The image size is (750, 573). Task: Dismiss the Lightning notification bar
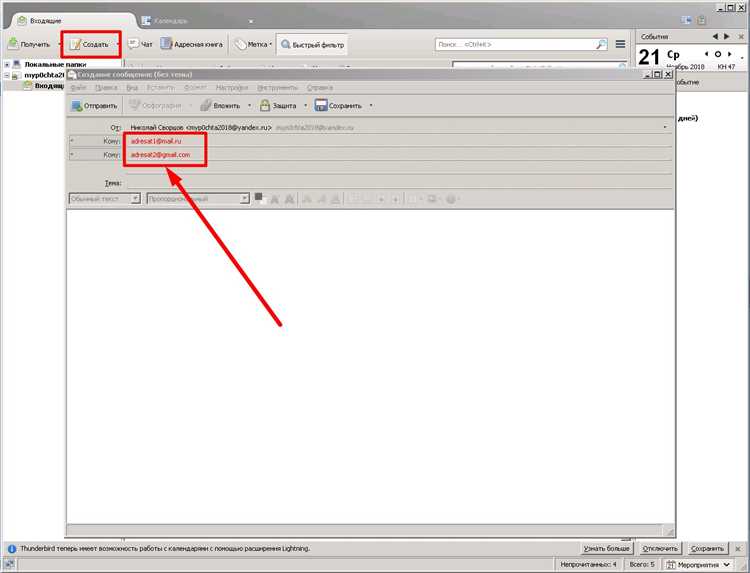point(738,548)
